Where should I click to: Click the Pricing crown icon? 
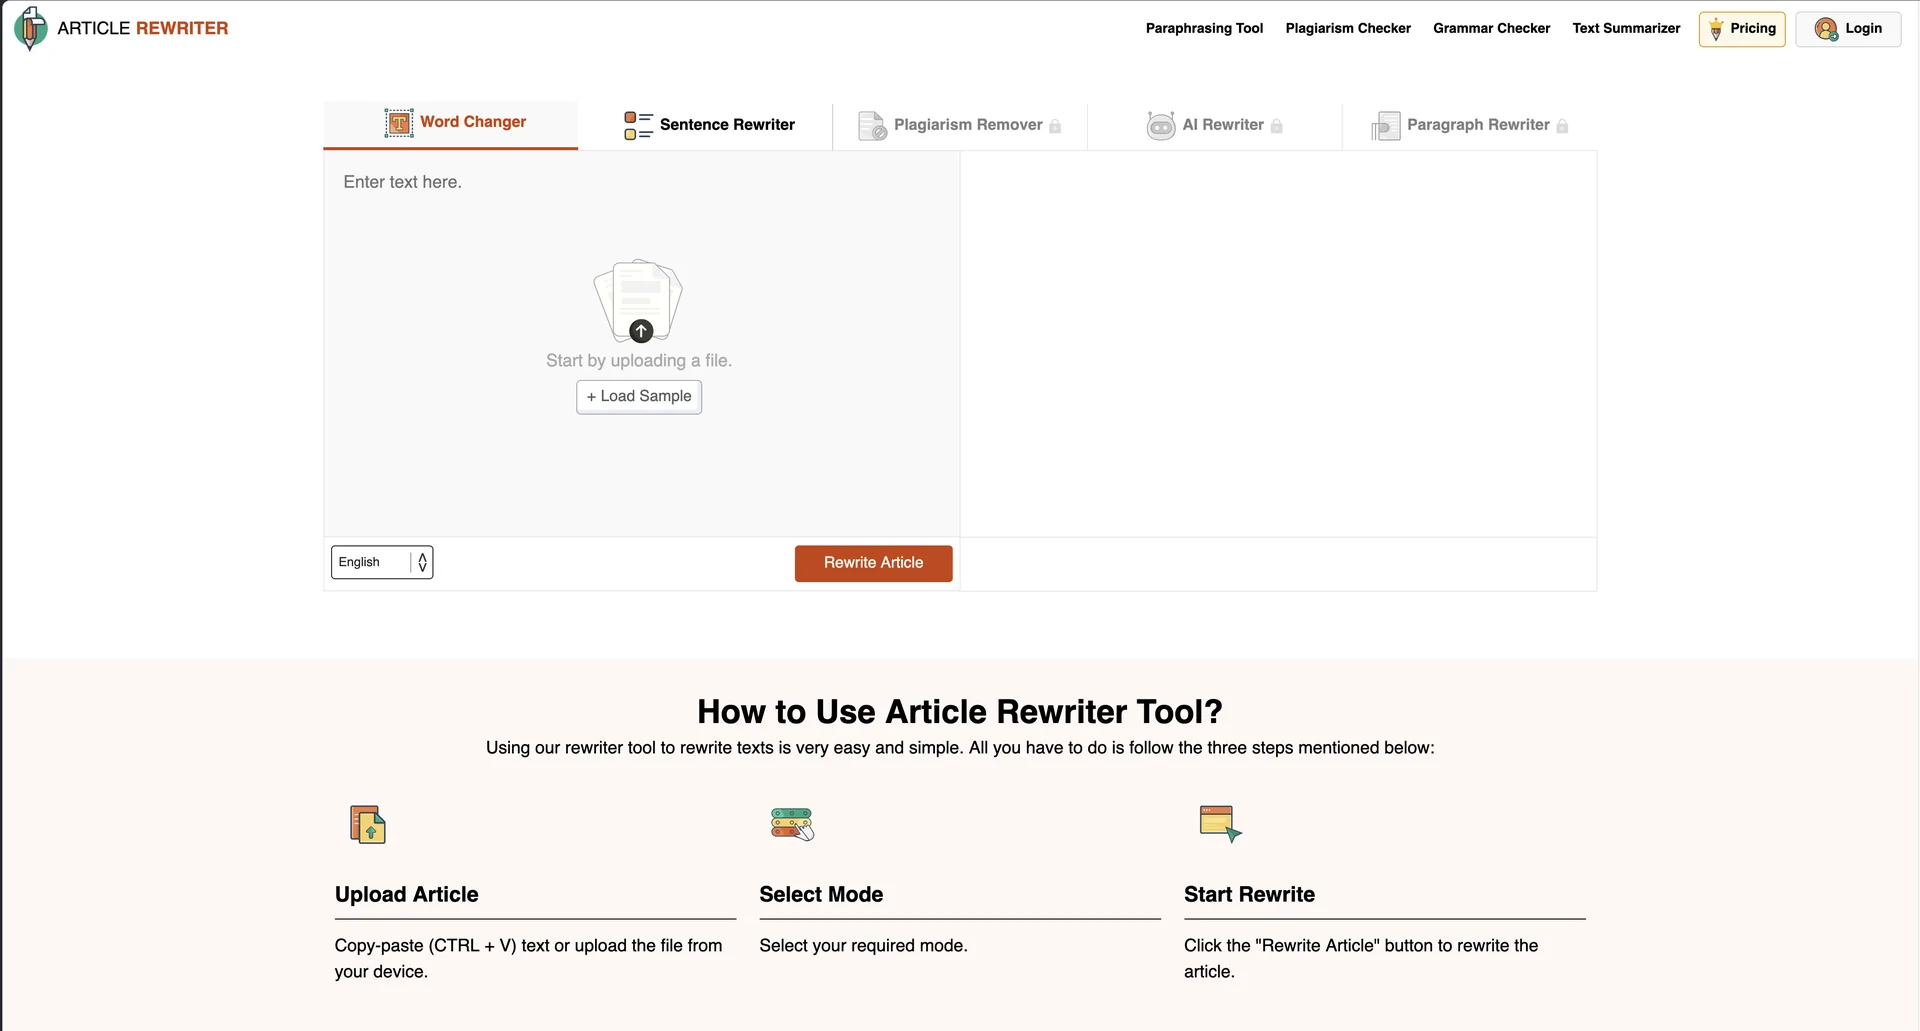(1716, 29)
